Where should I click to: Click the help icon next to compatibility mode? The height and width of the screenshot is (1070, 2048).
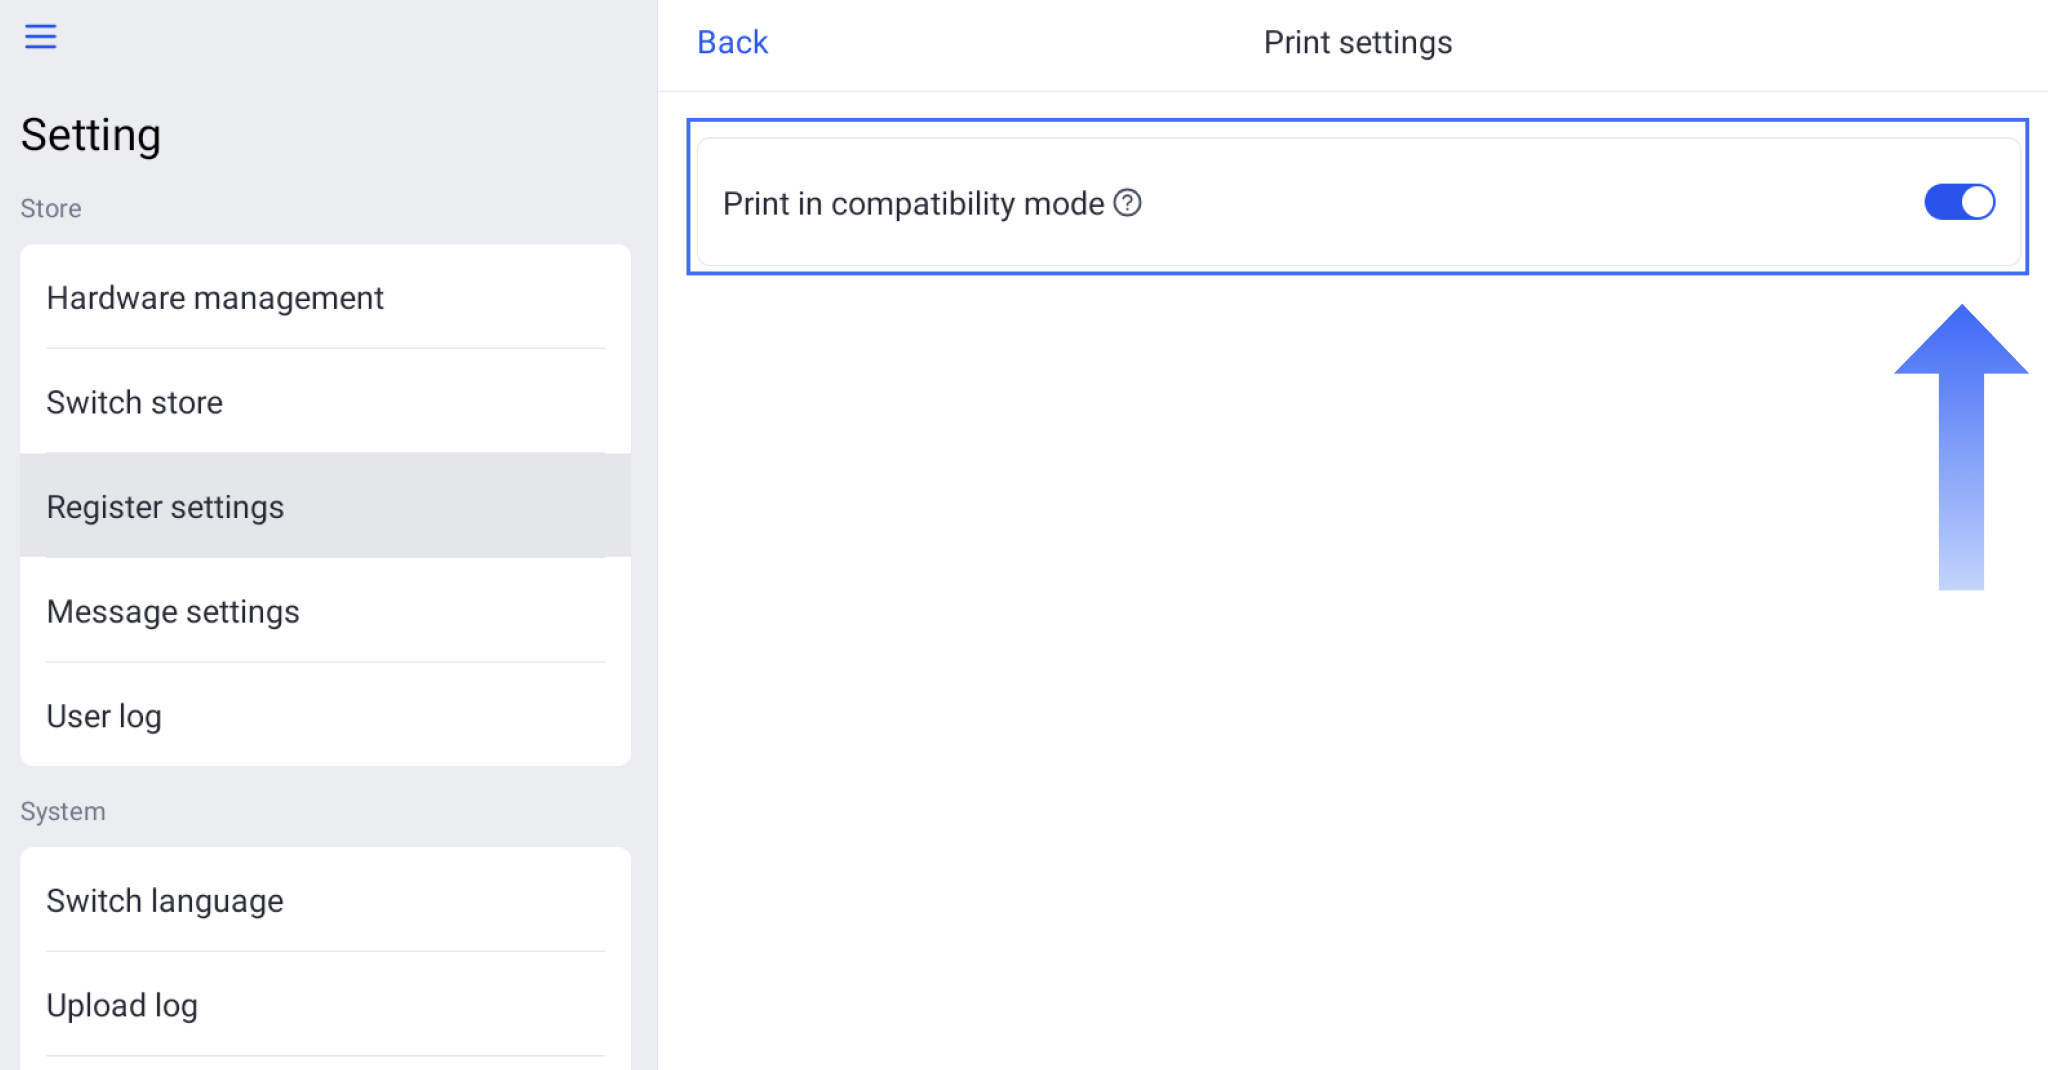1128,203
